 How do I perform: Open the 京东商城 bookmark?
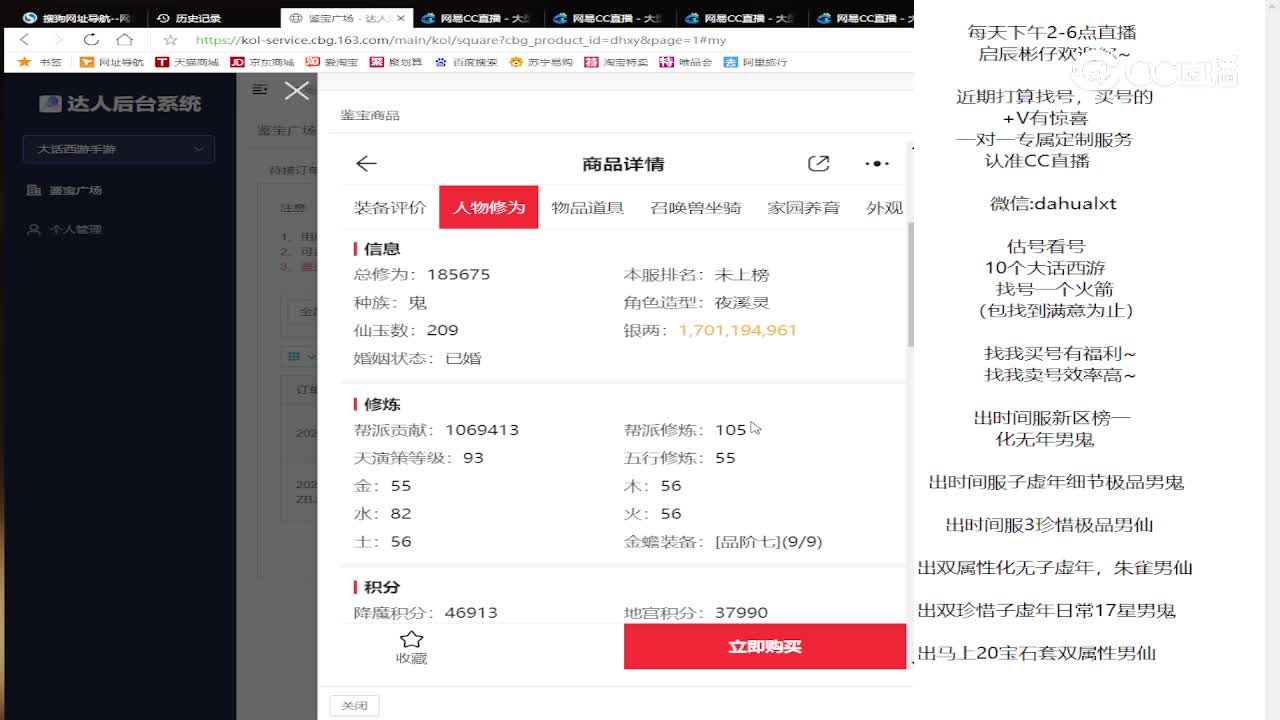(x=263, y=62)
